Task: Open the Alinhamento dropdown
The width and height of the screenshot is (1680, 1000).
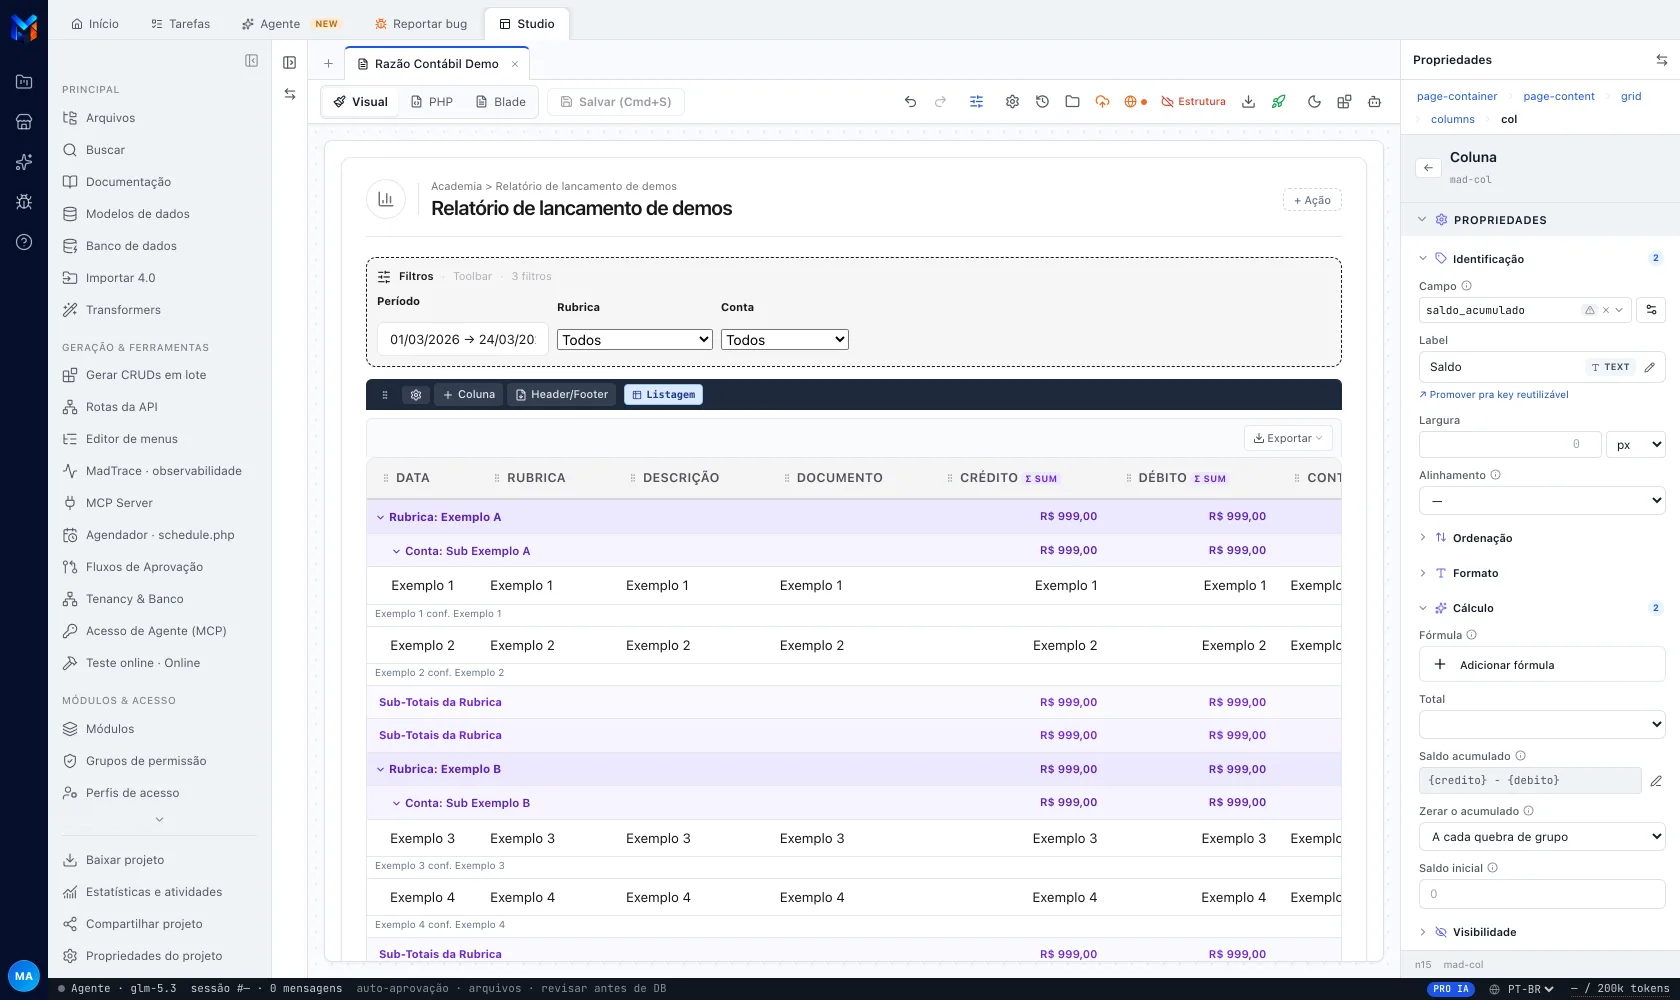Action: [1542, 501]
